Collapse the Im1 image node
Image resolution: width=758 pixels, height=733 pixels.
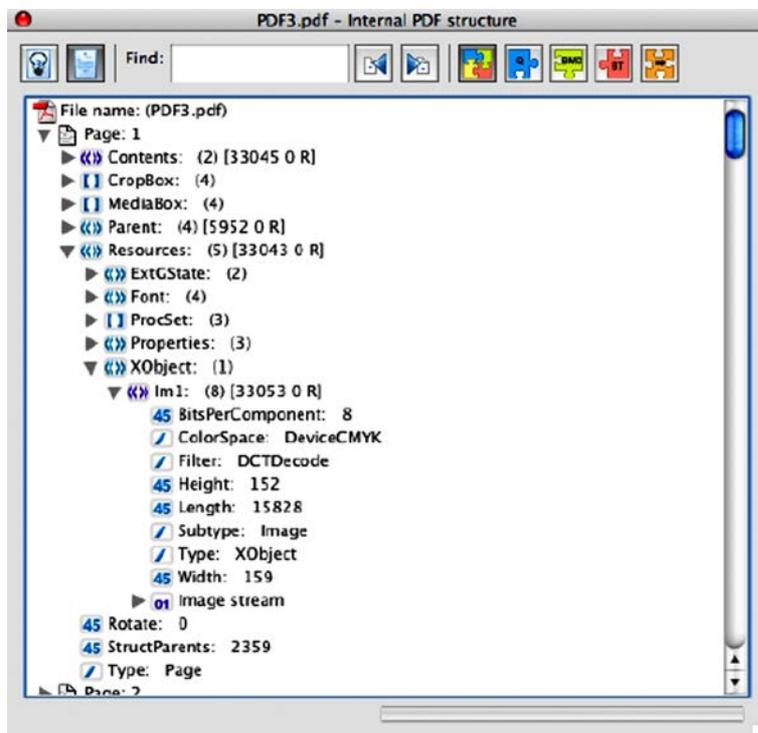114,392
